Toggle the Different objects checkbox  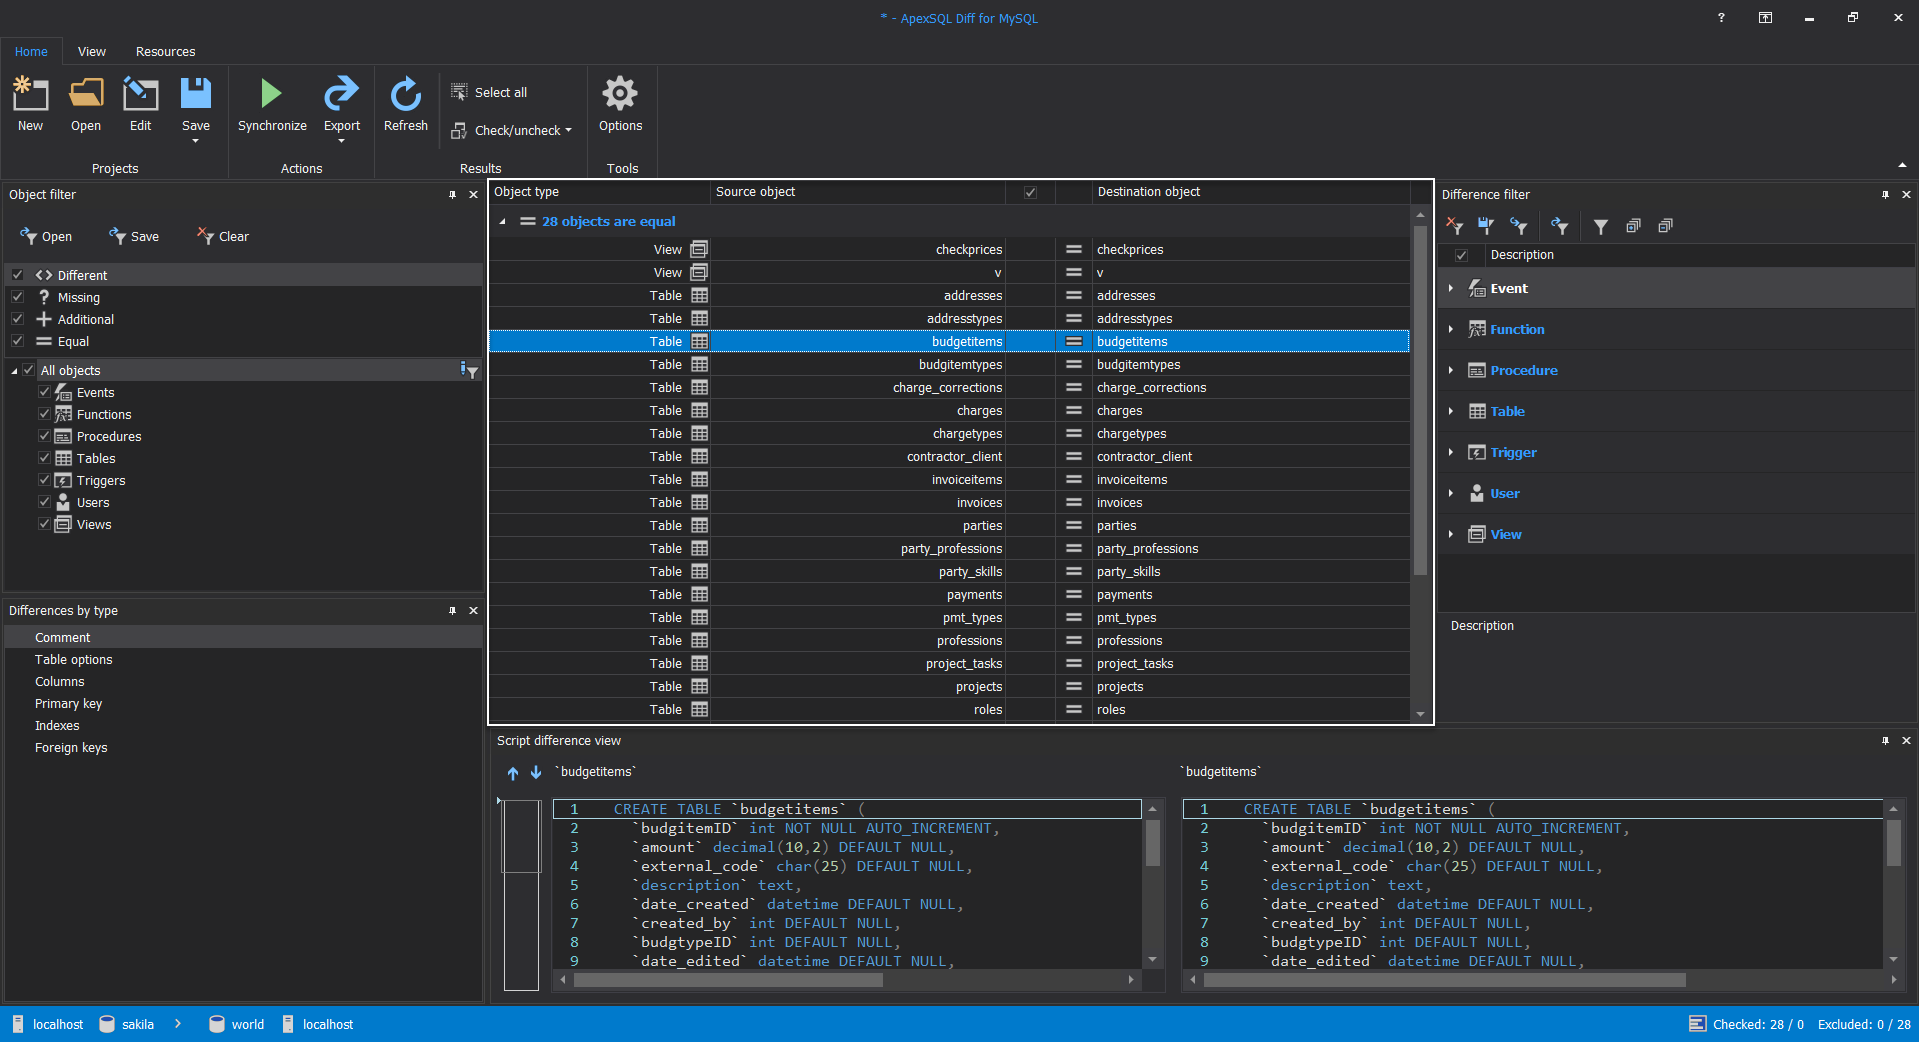(x=17, y=275)
